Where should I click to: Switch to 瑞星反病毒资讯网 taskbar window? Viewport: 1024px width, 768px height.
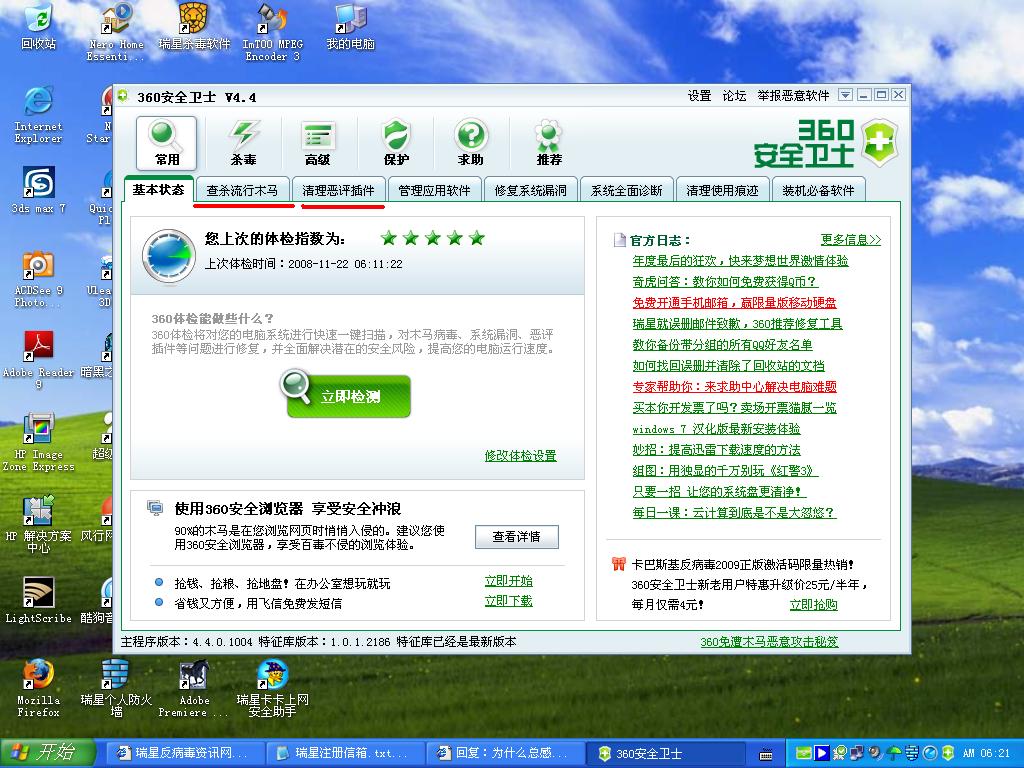pyautogui.click(x=185, y=753)
